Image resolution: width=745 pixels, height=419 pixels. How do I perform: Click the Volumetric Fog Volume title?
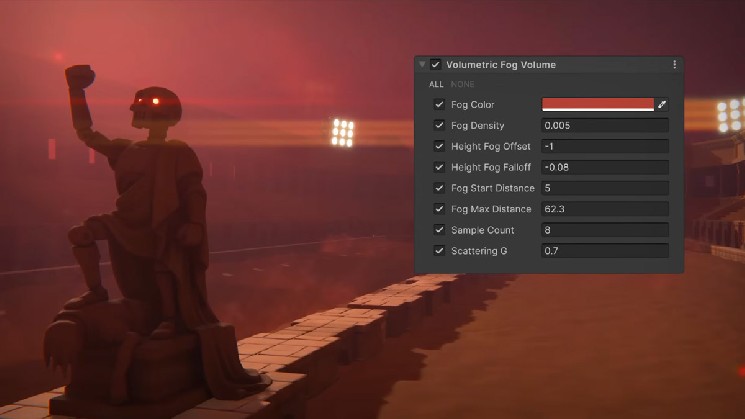tap(501, 65)
